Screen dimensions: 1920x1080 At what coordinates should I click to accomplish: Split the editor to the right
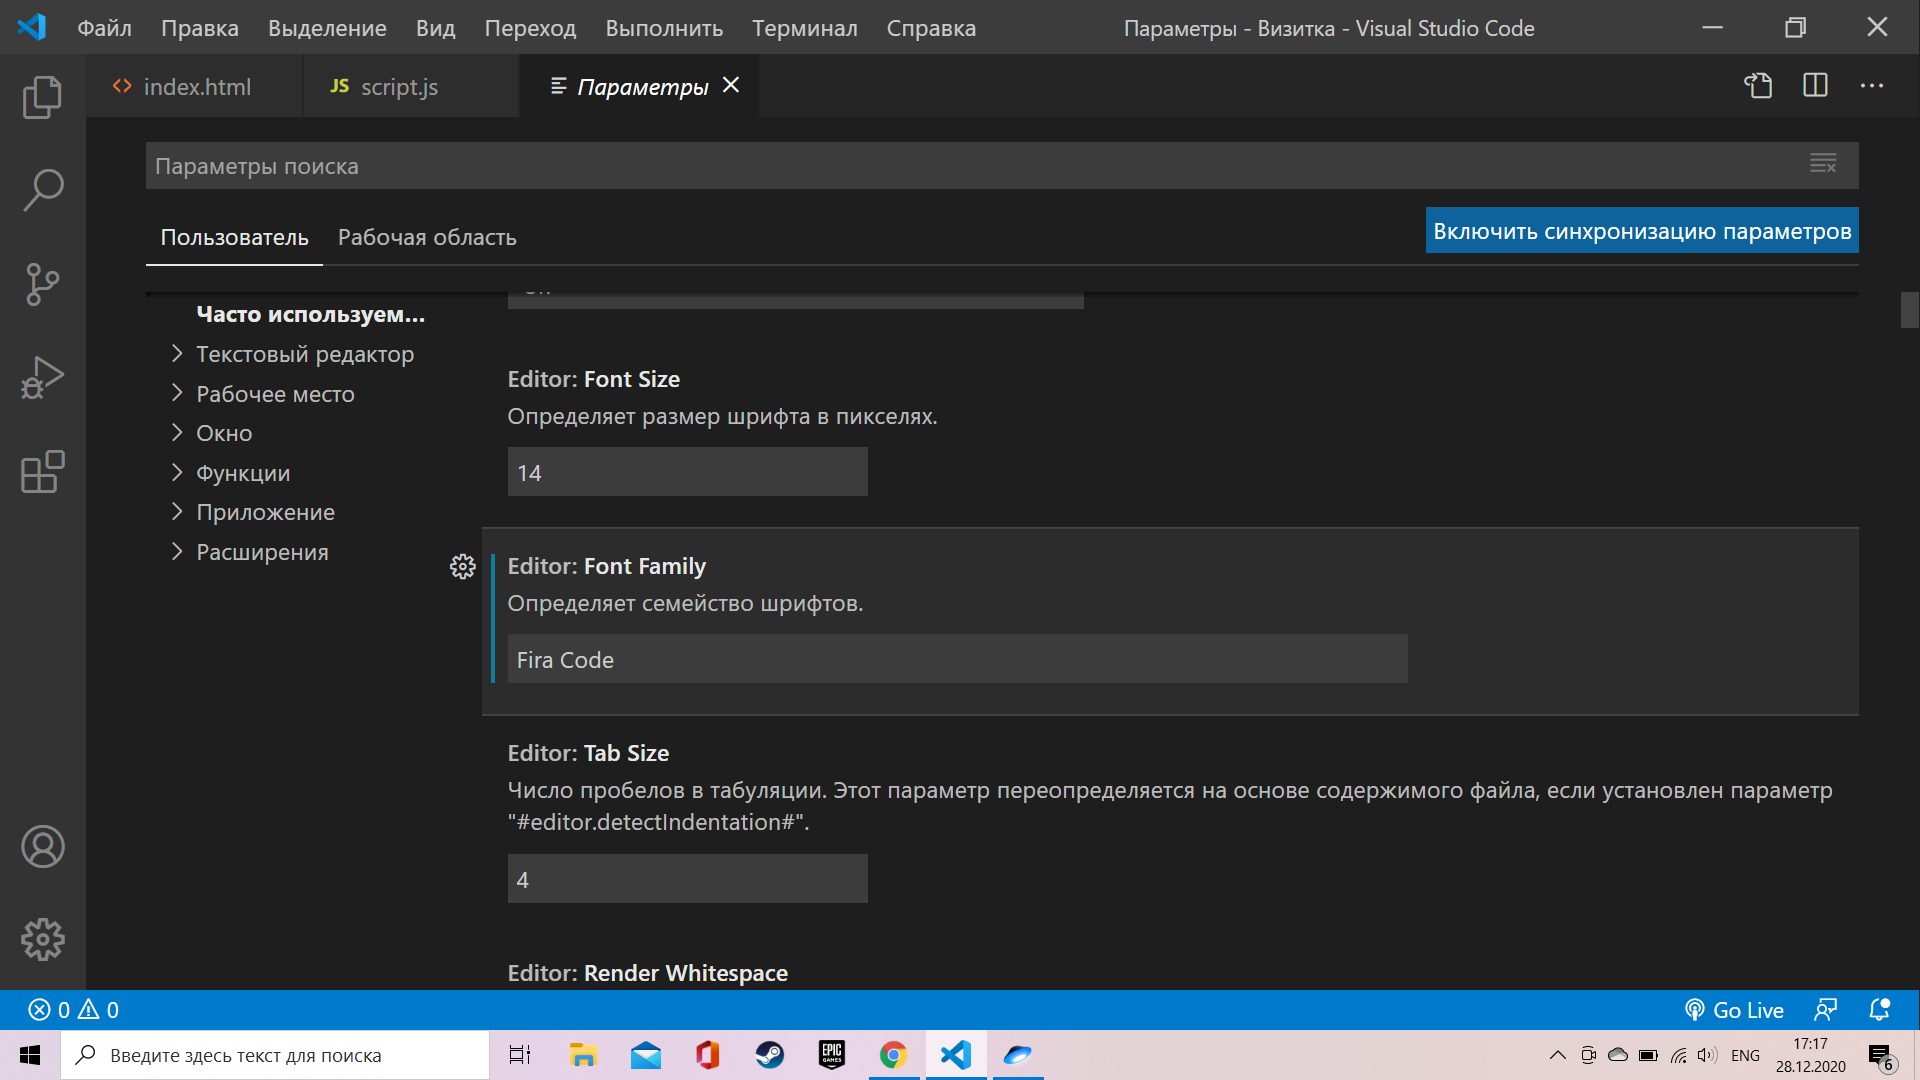(x=1815, y=86)
